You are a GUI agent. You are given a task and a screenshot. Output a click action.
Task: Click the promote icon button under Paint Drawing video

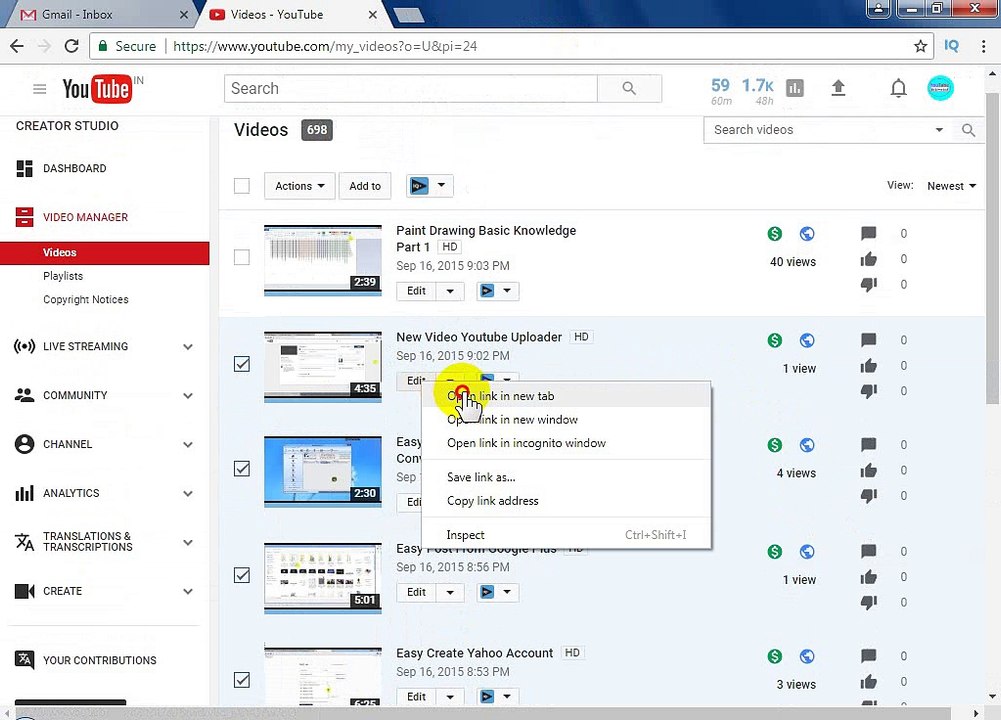tap(487, 291)
